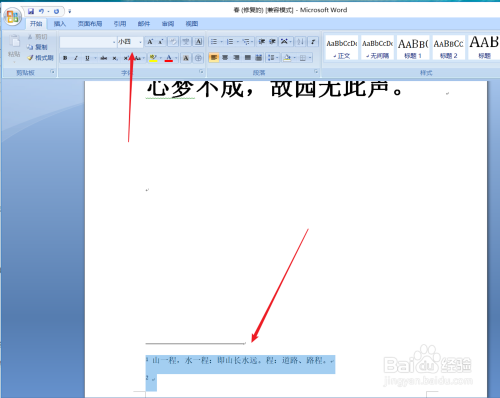The height and width of the screenshot is (398, 500).
Task: Open the 引用 (References) tab
Action: [x=120, y=24]
